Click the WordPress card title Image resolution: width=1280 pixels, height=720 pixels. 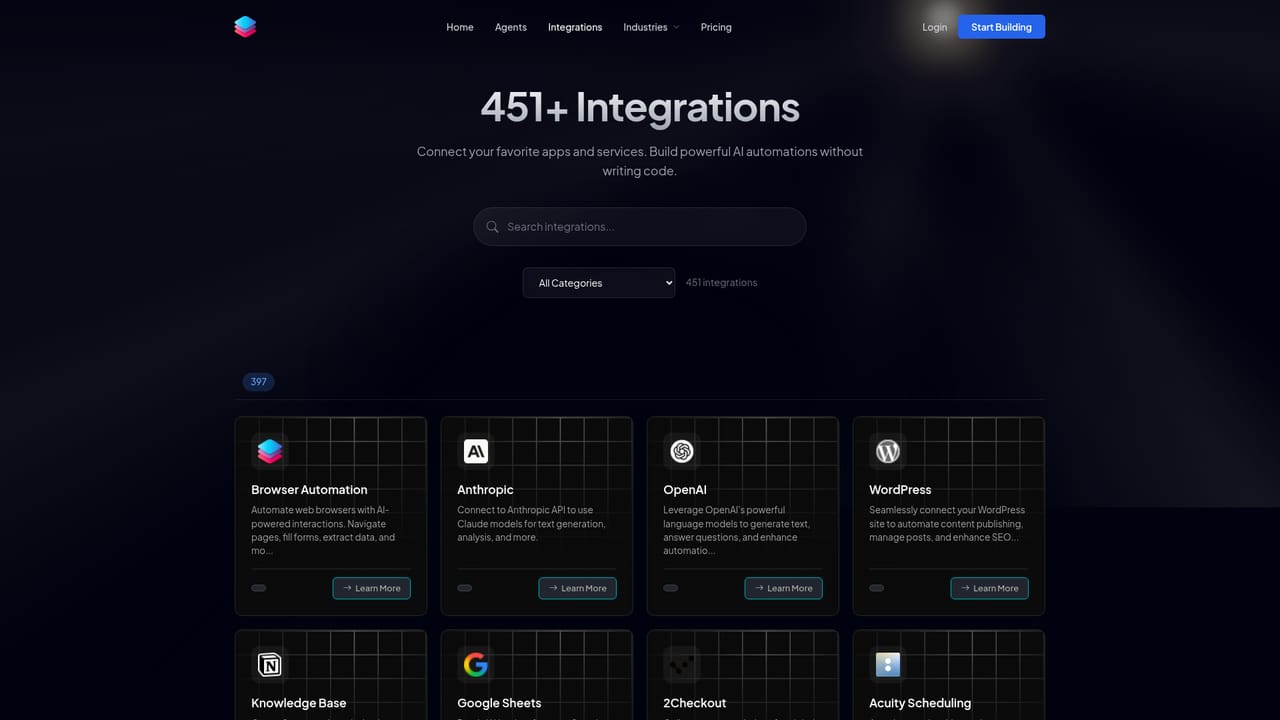tap(900, 490)
